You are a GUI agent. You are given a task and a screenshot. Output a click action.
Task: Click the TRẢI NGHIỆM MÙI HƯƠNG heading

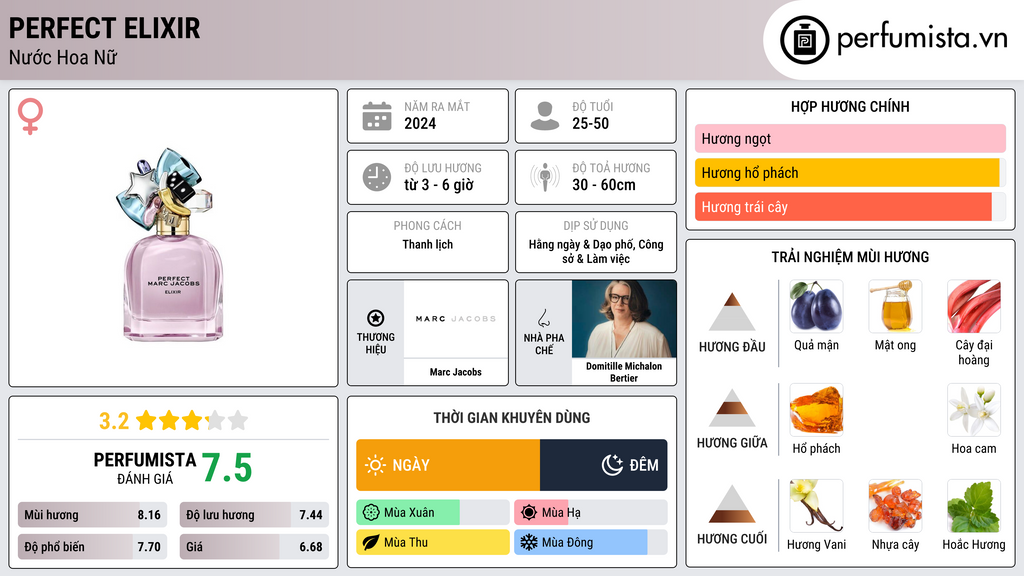[850, 257]
